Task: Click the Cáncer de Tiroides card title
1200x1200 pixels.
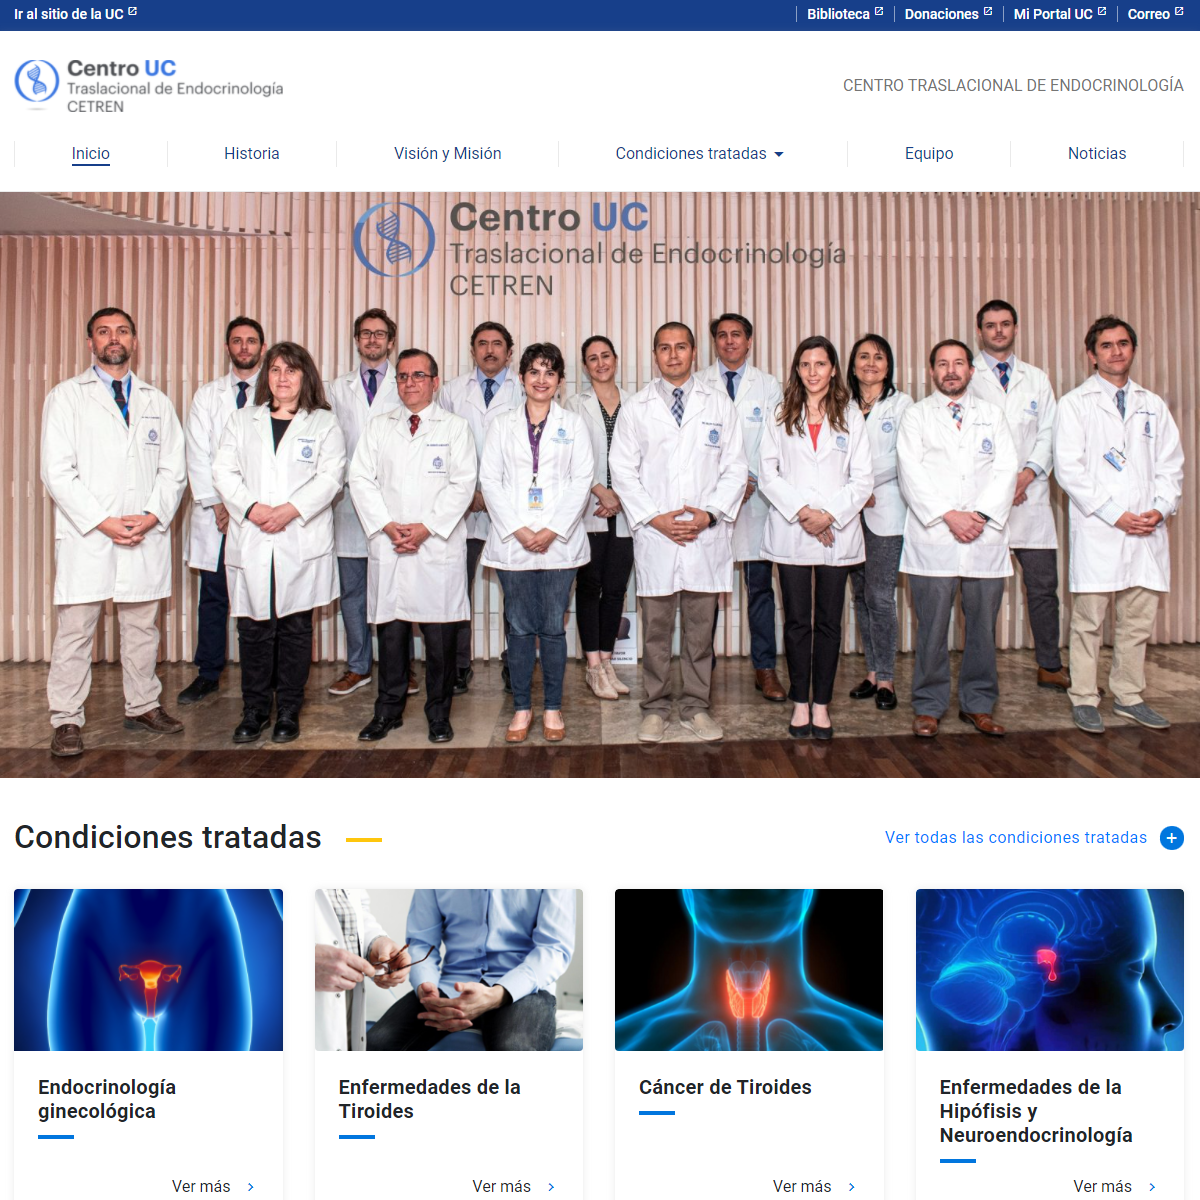Action: (725, 1087)
